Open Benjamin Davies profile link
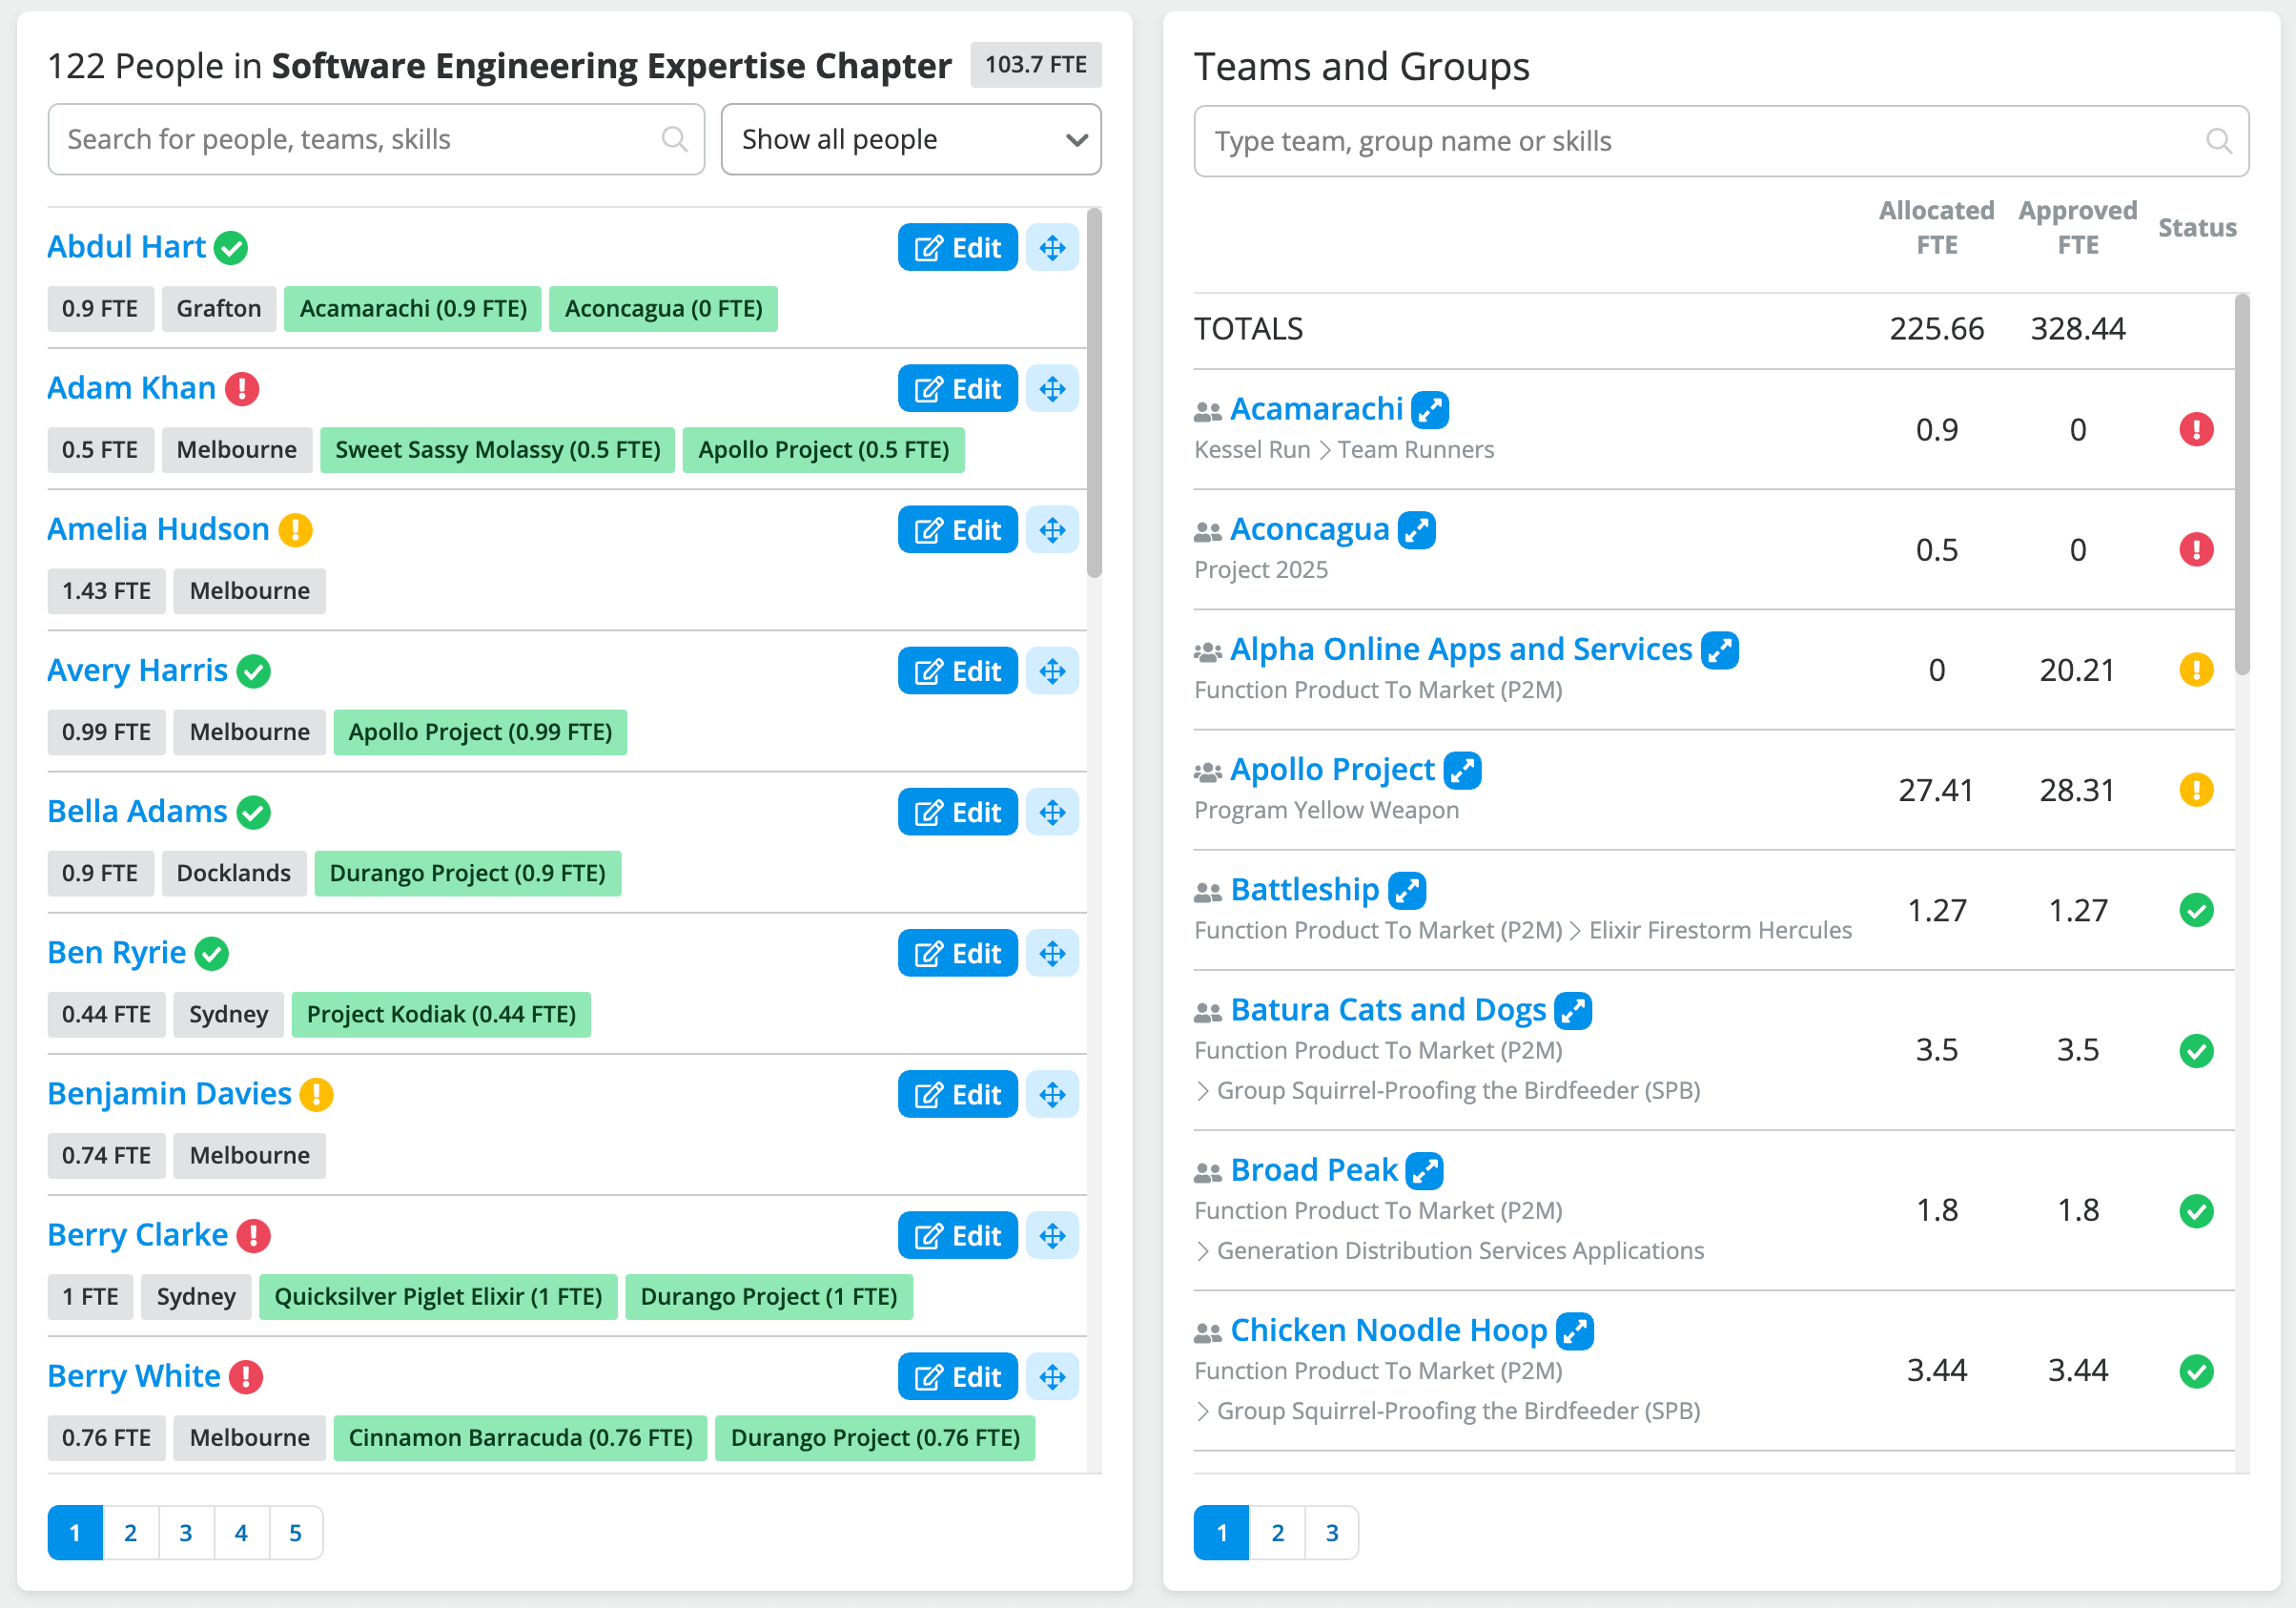2296x1608 pixels. [169, 1094]
